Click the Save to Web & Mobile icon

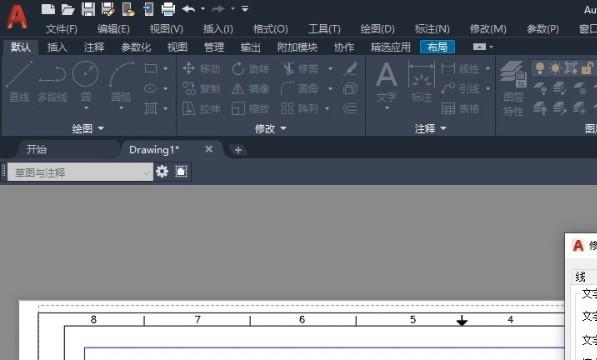pos(148,9)
